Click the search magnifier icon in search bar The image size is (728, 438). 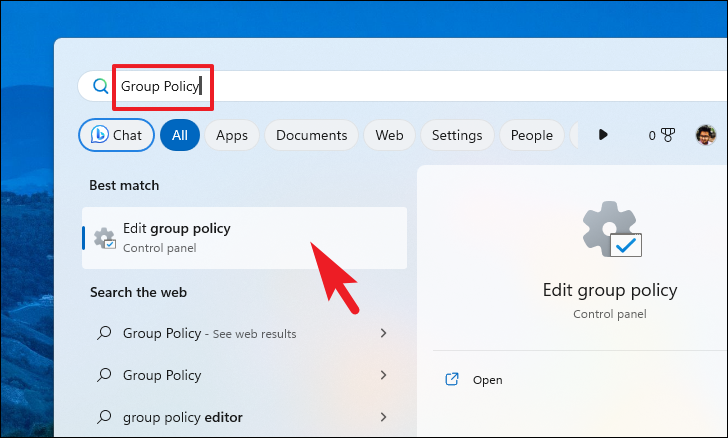[x=100, y=86]
